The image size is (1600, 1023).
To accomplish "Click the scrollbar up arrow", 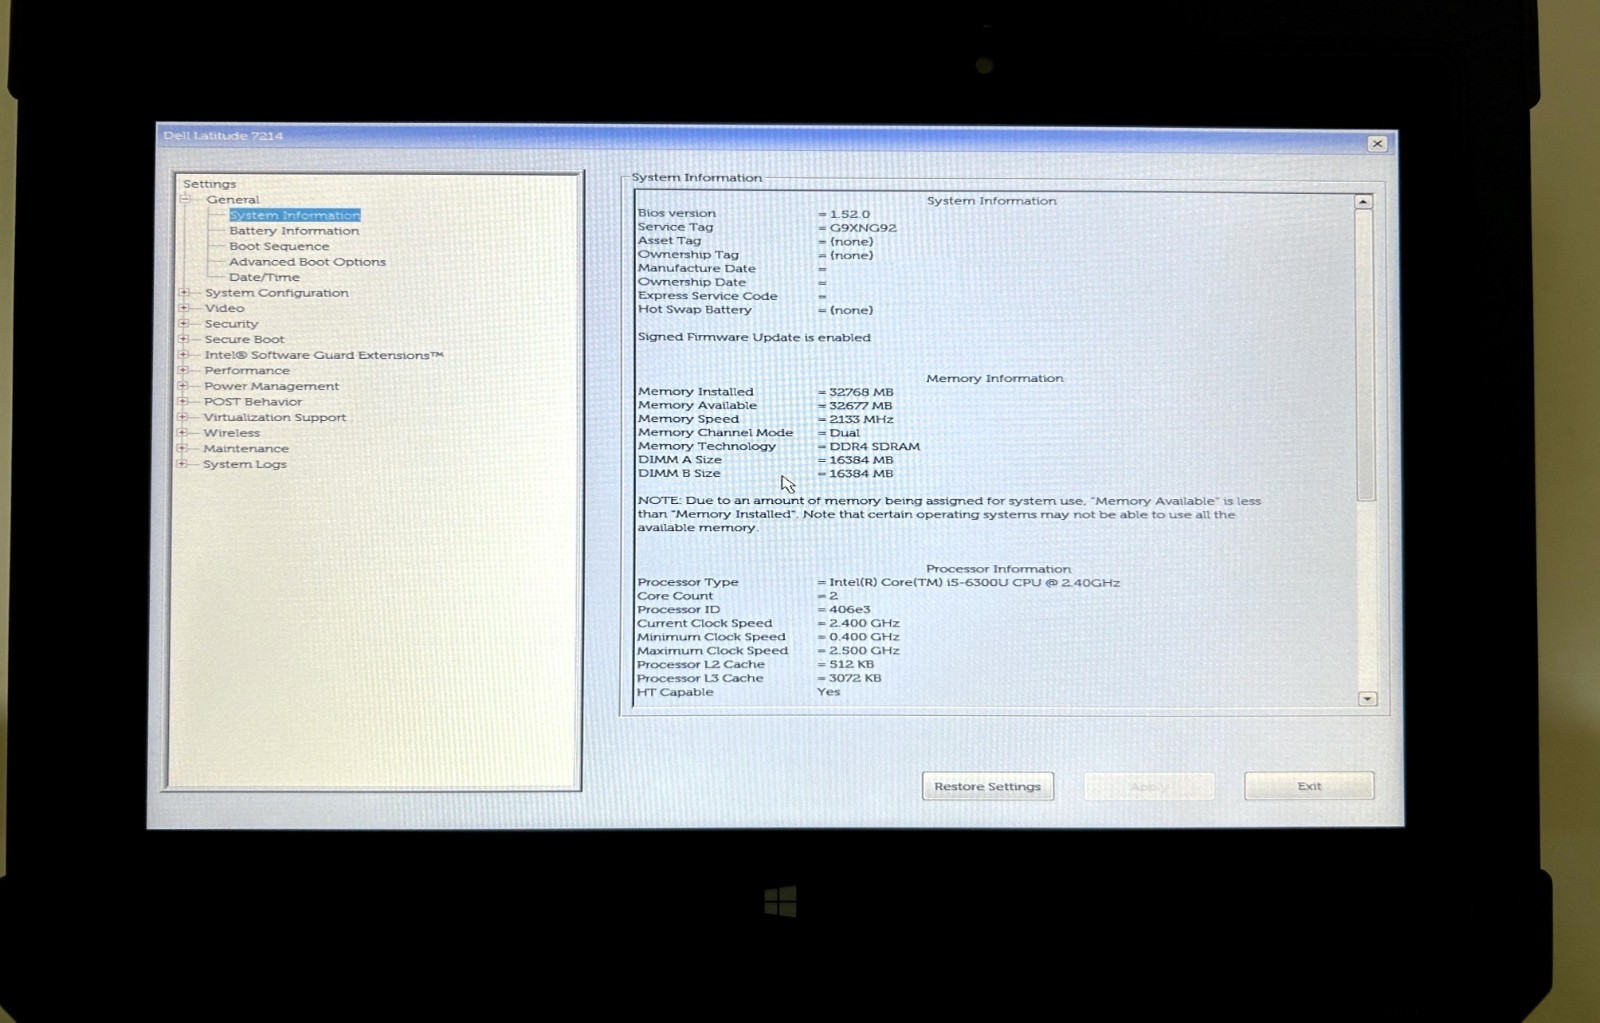I will (x=1363, y=202).
